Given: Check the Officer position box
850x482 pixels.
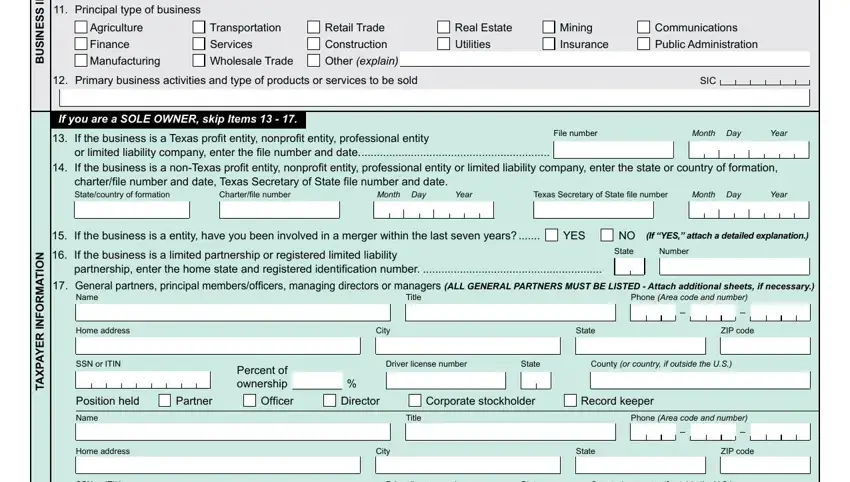Looking at the screenshot, I should 249,401.
